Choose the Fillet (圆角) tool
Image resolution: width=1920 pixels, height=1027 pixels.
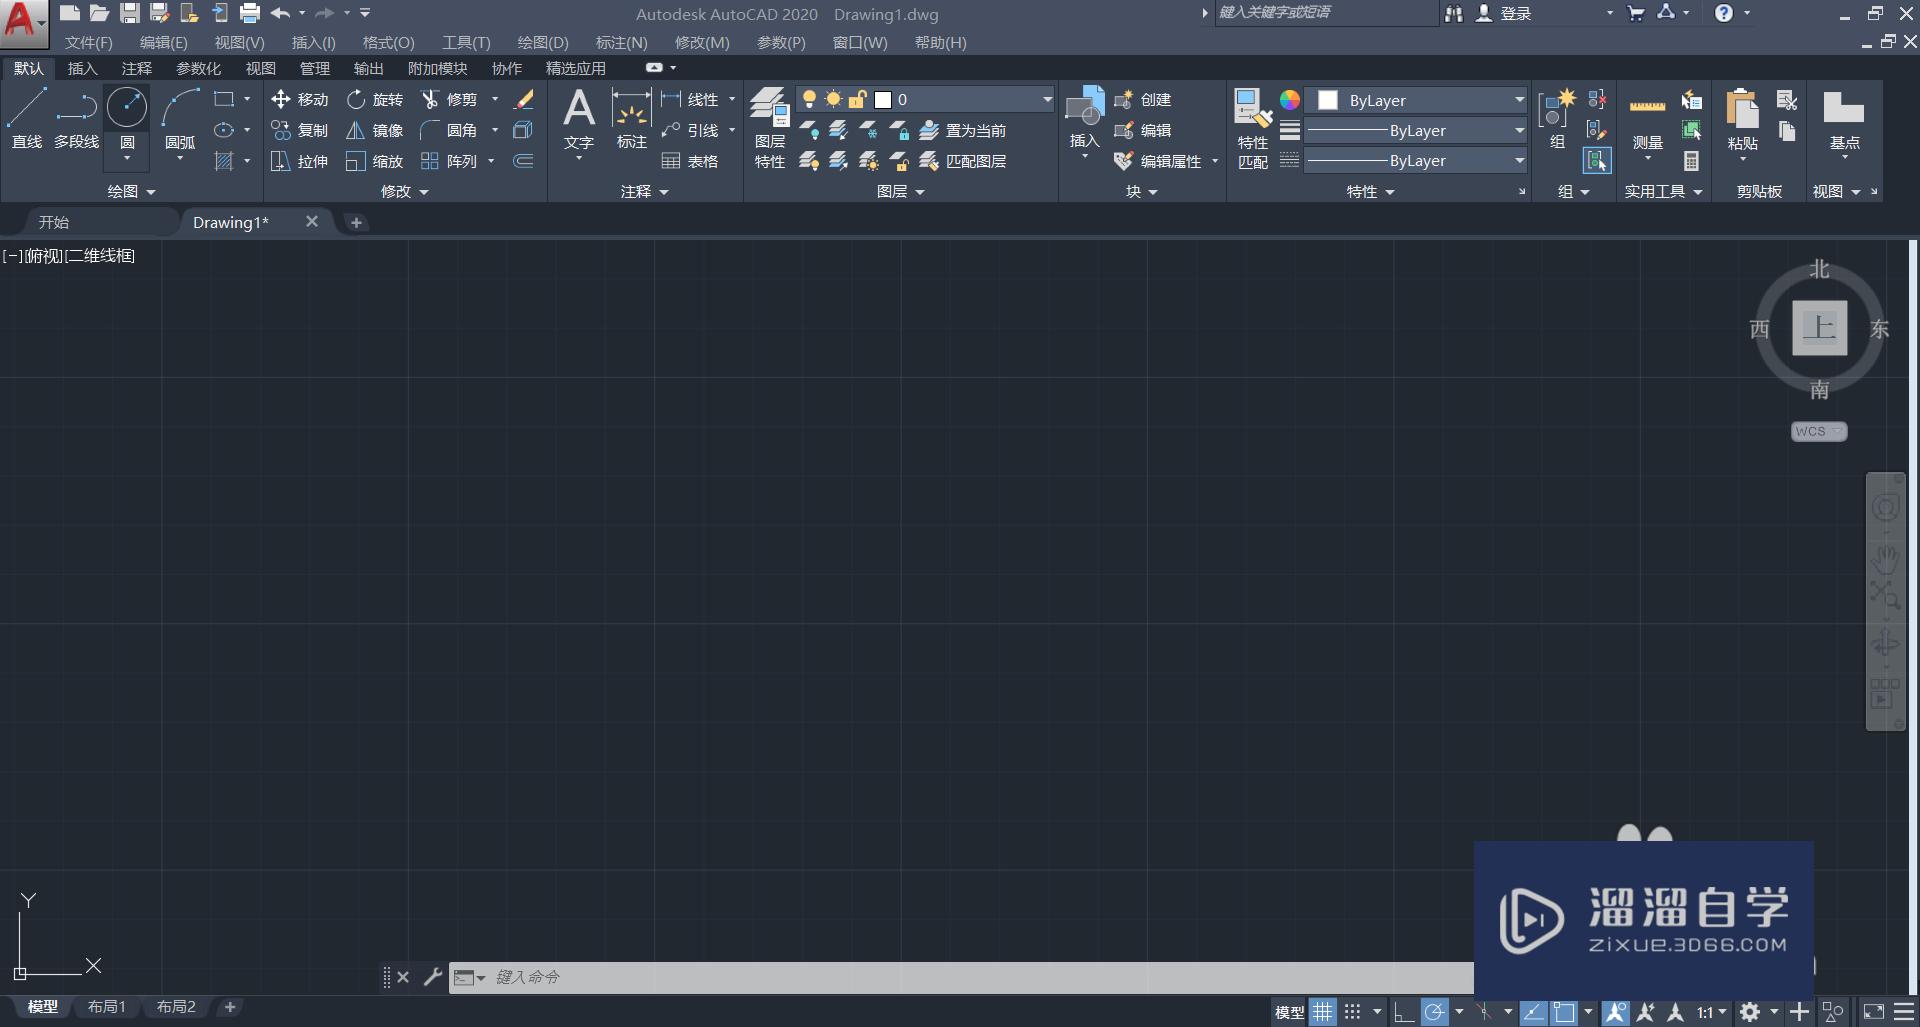click(449, 130)
